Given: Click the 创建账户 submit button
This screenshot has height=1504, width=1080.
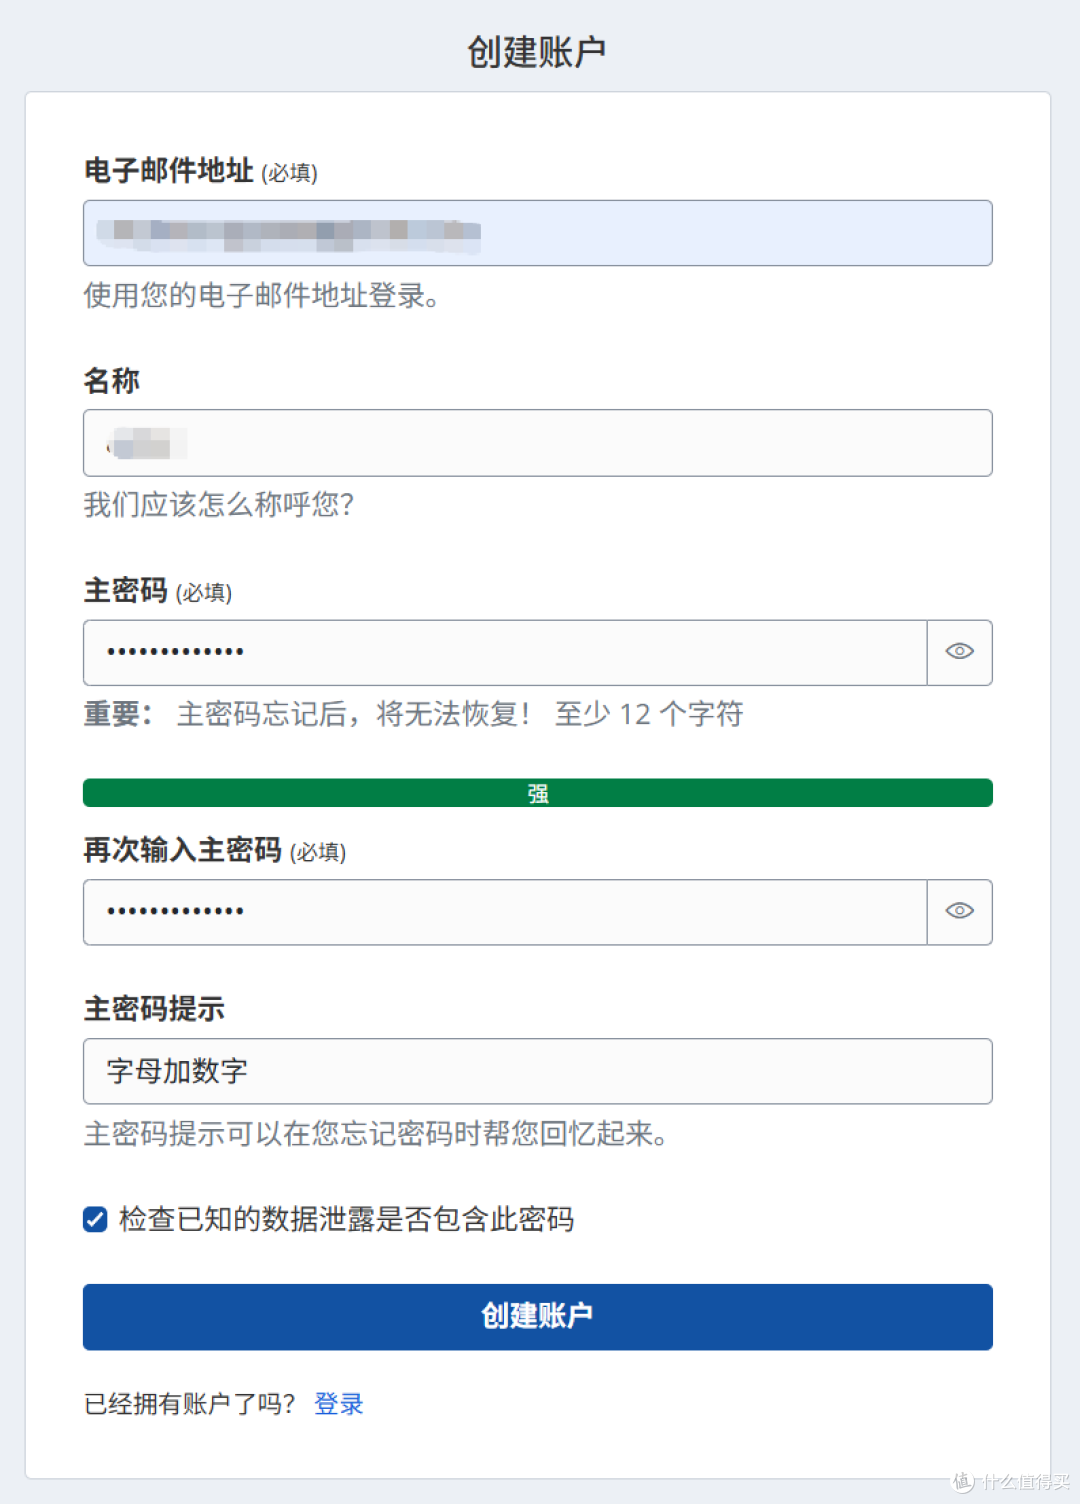Looking at the screenshot, I should coord(538,1316).
